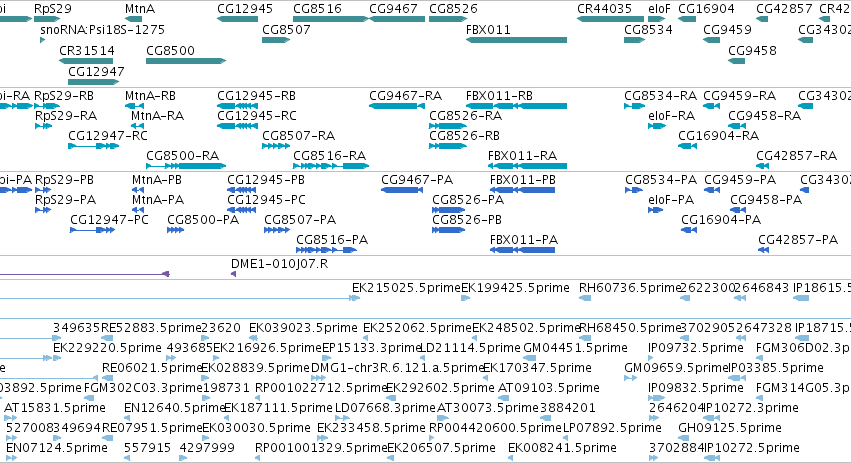Click the CG8500 gene bar
Image resolution: width=851 pixels, height=463 pixels.
pyautogui.click(x=186, y=61)
